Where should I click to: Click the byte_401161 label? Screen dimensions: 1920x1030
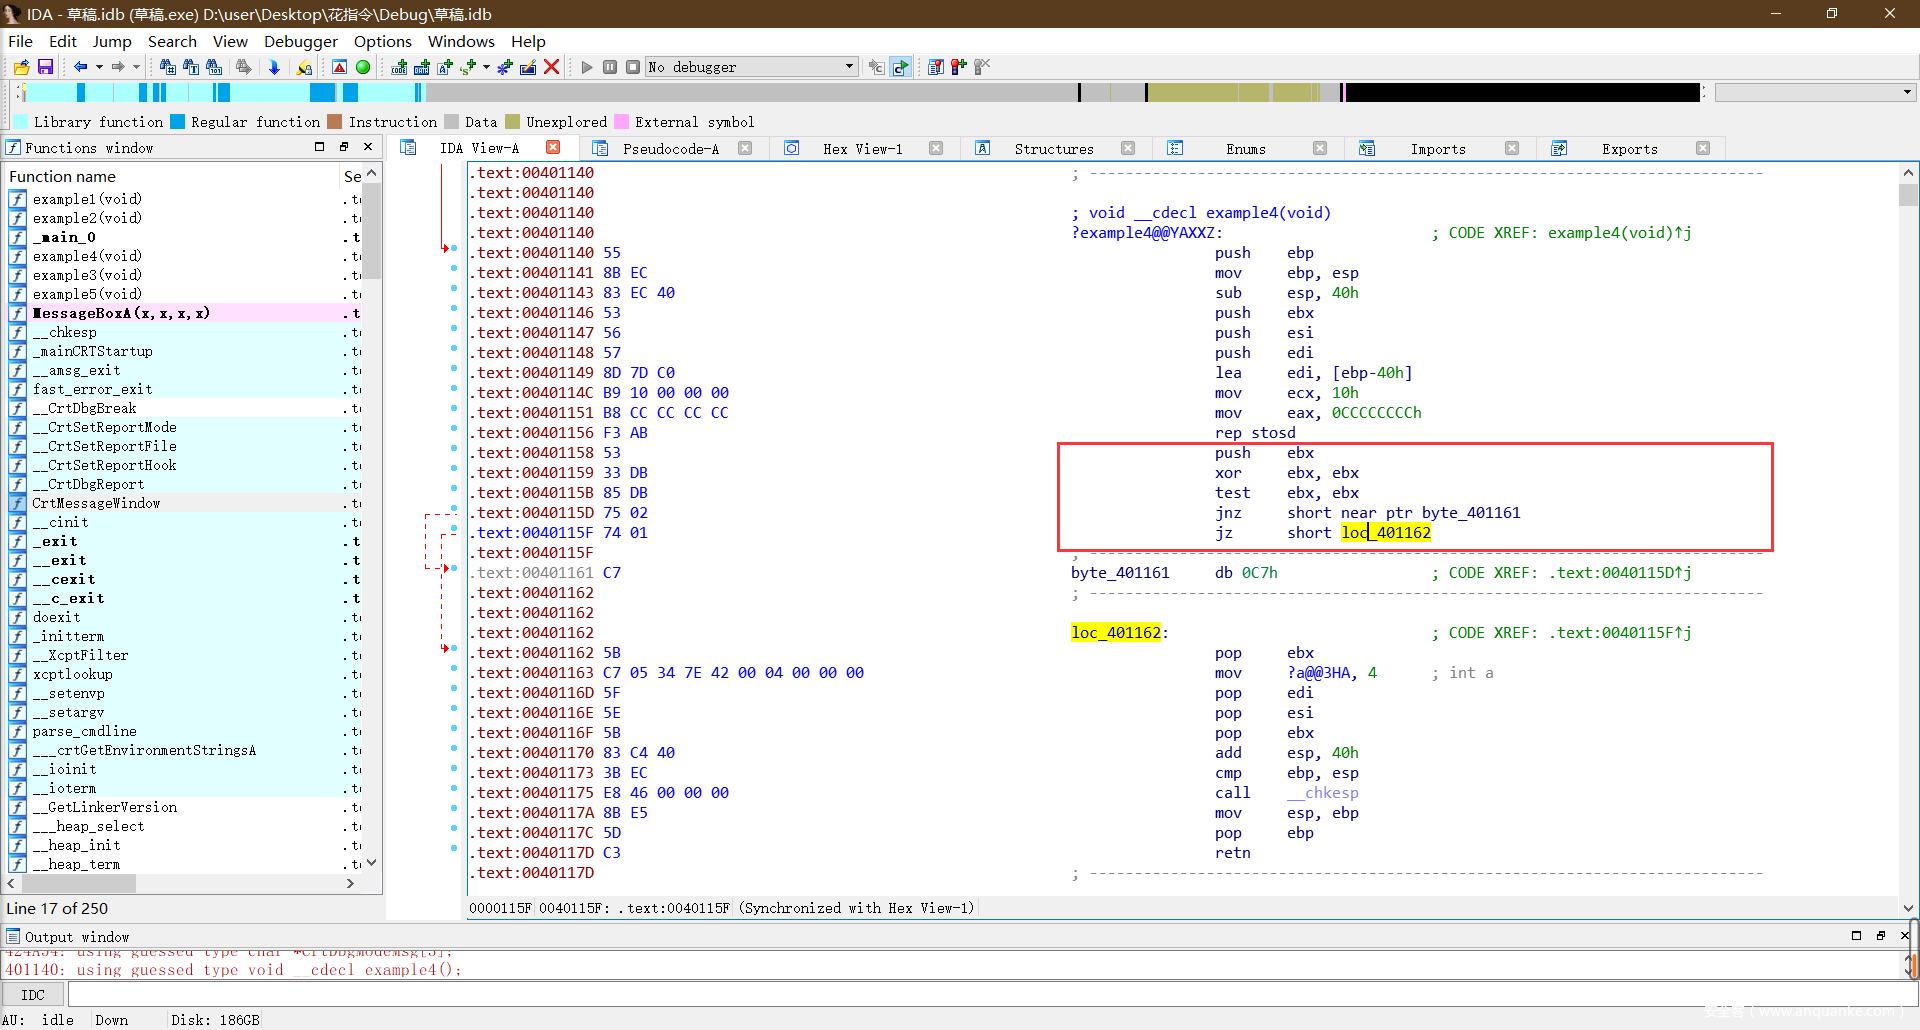coord(1120,573)
